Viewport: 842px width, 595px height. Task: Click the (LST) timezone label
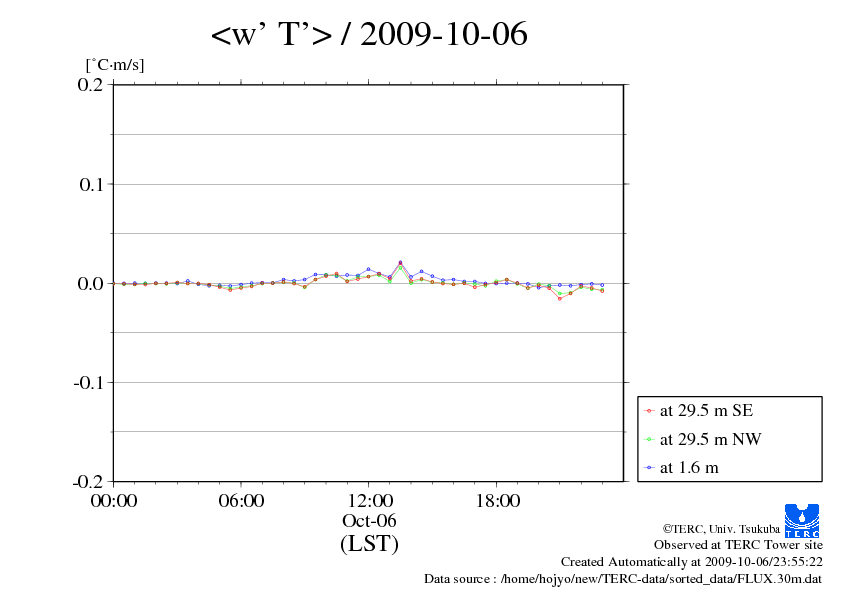tap(369, 544)
